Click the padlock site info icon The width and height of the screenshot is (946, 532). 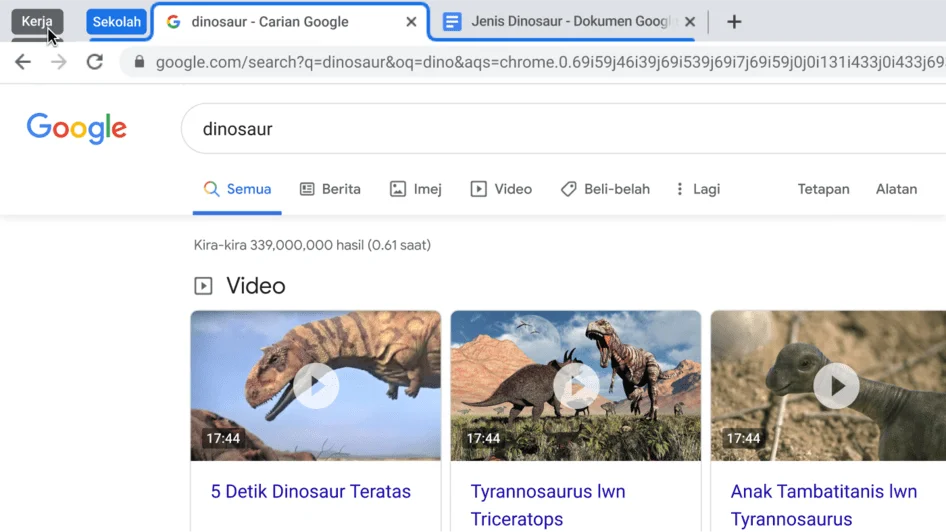(x=139, y=62)
